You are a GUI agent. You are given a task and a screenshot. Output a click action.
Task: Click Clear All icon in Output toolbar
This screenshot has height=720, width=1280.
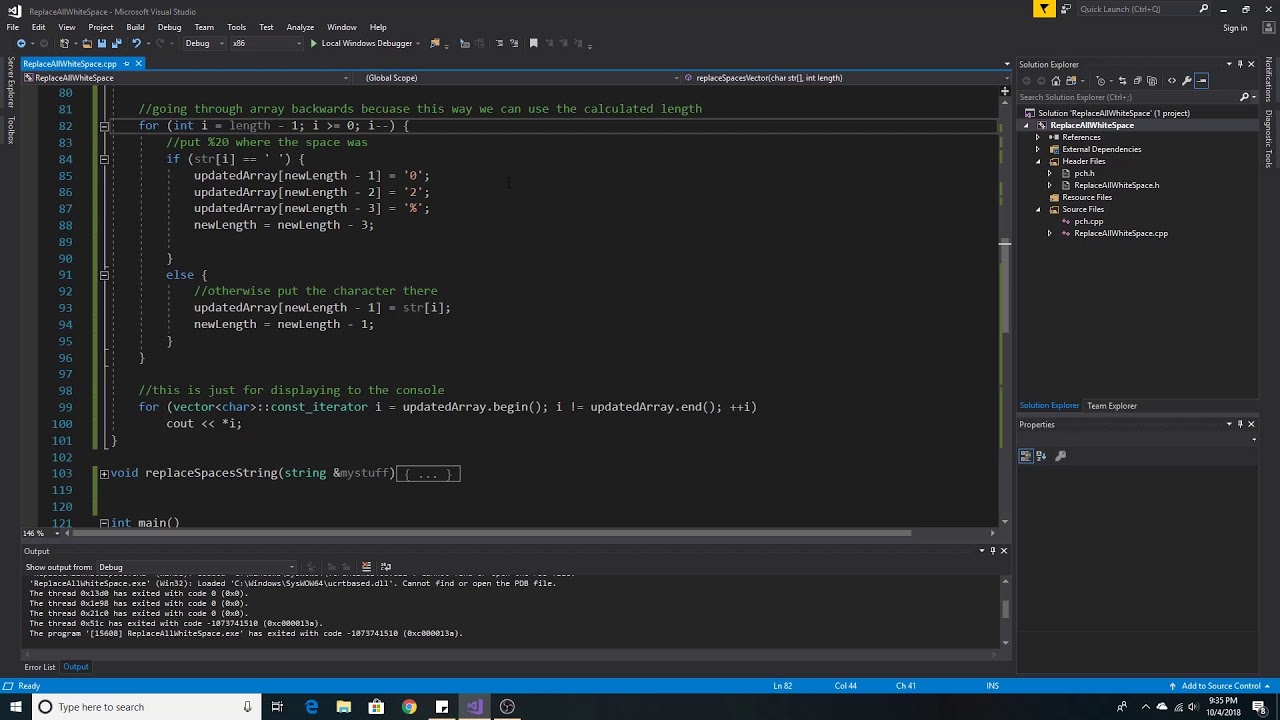[366, 567]
